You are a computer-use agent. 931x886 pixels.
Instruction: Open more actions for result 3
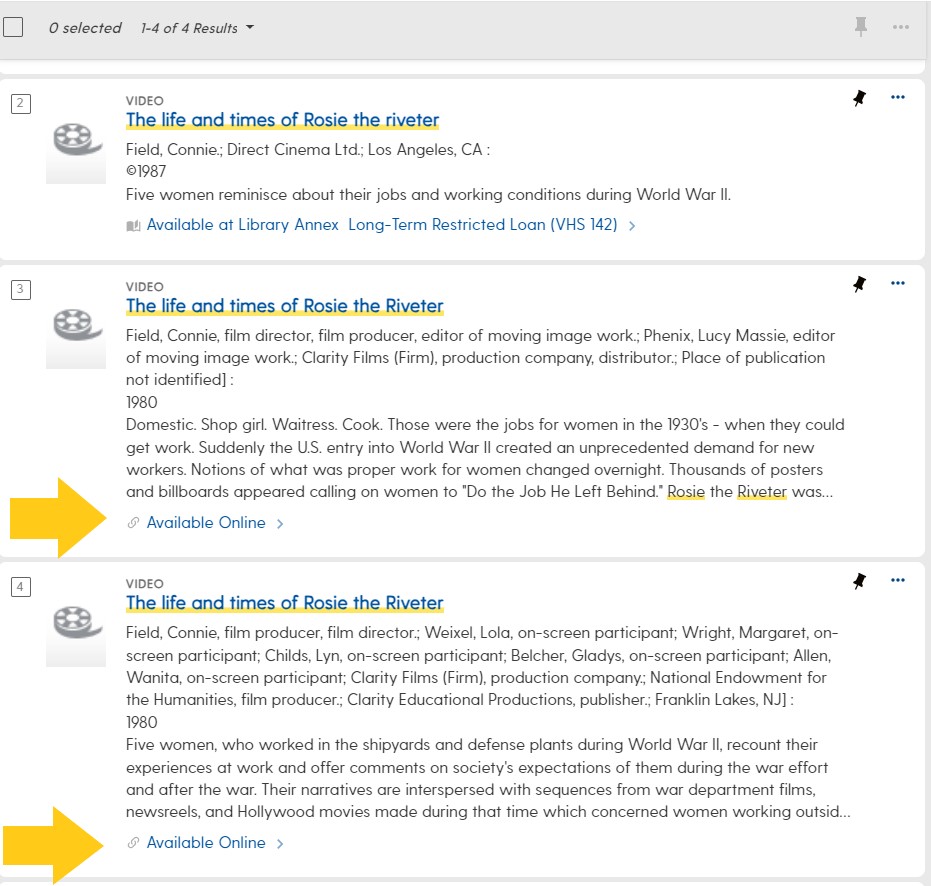[898, 283]
